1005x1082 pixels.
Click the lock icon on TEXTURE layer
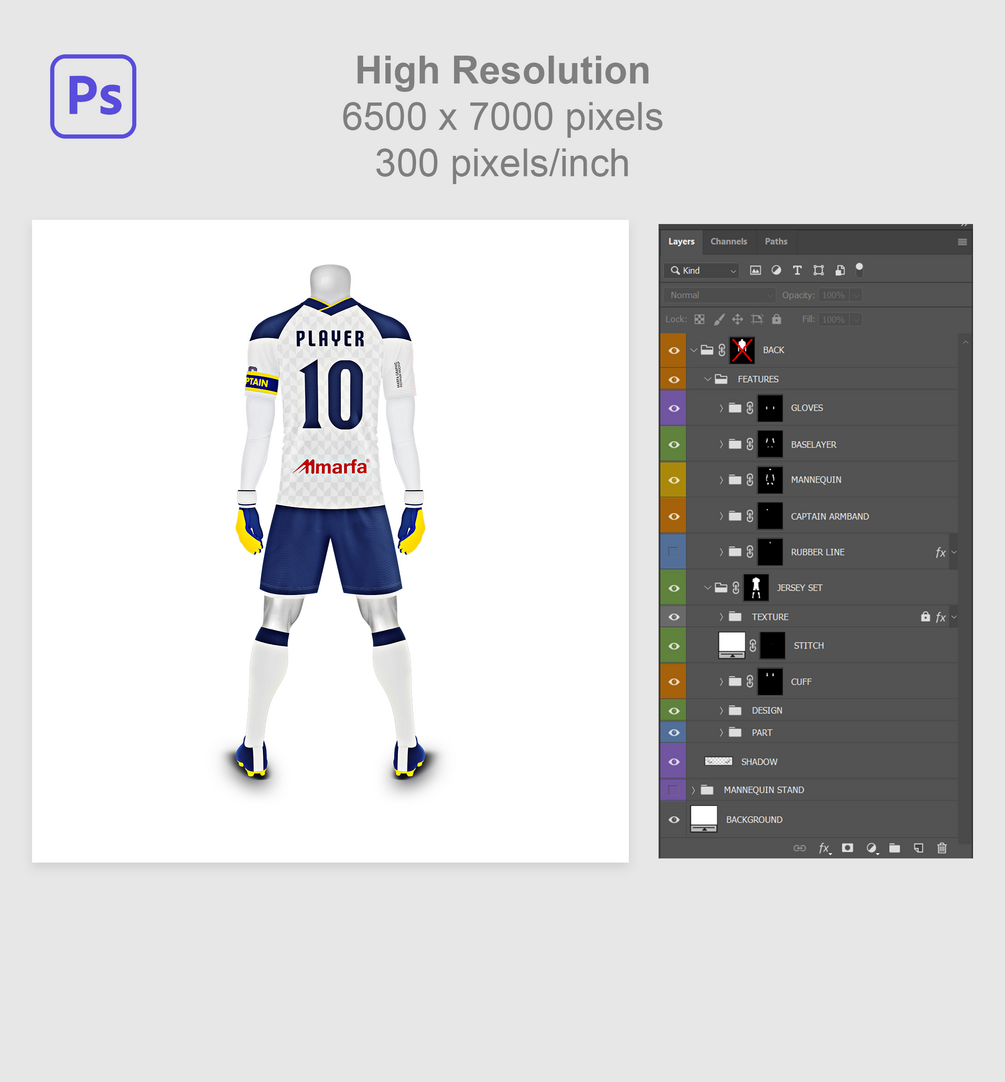point(925,616)
